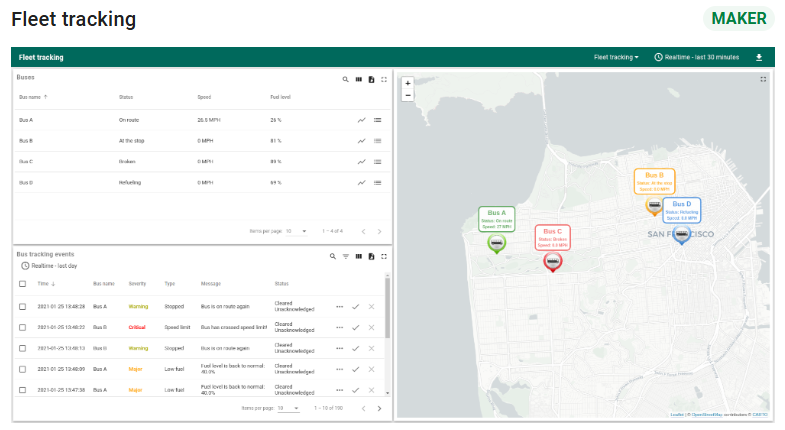Image resolution: width=785 pixels, height=430 pixels.
Task: Open Realtime - last 30 minutes time window
Action: coord(696,57)
